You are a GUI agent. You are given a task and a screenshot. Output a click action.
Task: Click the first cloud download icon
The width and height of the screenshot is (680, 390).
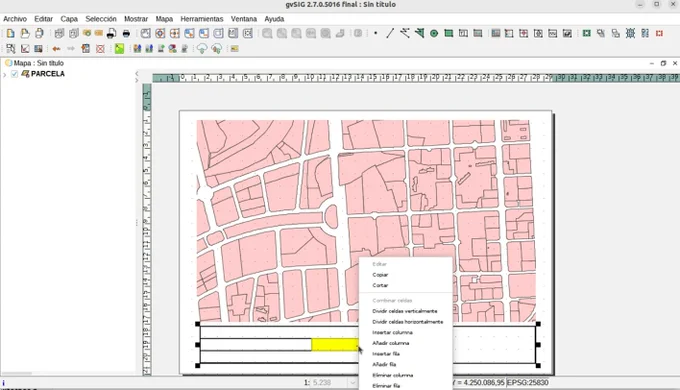tap(202, 49)
